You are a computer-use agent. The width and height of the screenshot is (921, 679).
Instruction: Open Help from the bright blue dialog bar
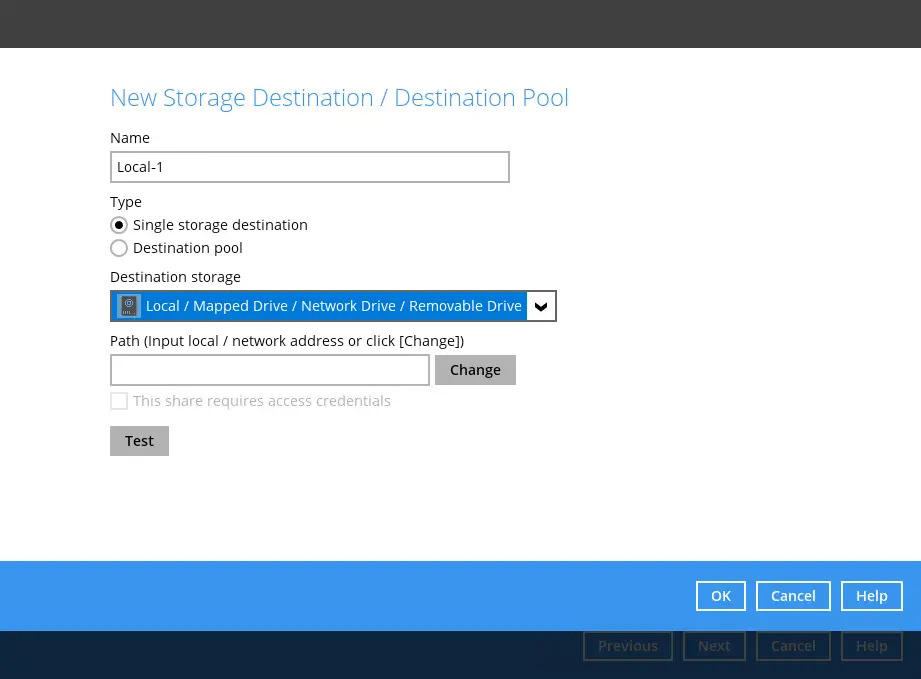click(871, 596)
